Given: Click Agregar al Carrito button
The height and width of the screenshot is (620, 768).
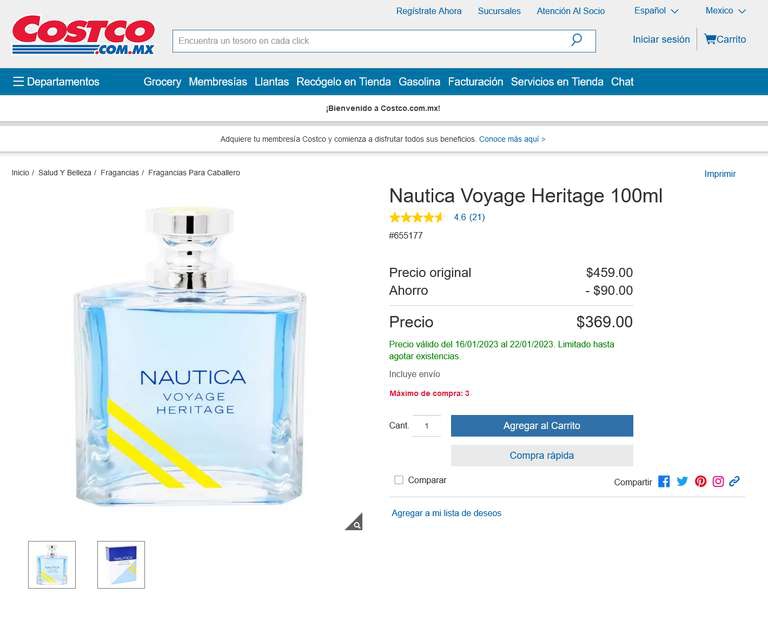Looking at the screenshot, I should tap(542, 426).
